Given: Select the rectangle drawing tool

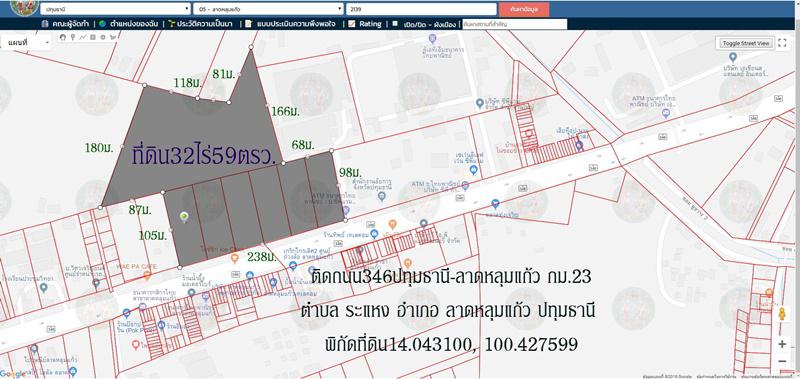Looking at the screenshot, I should pos(93,37).
